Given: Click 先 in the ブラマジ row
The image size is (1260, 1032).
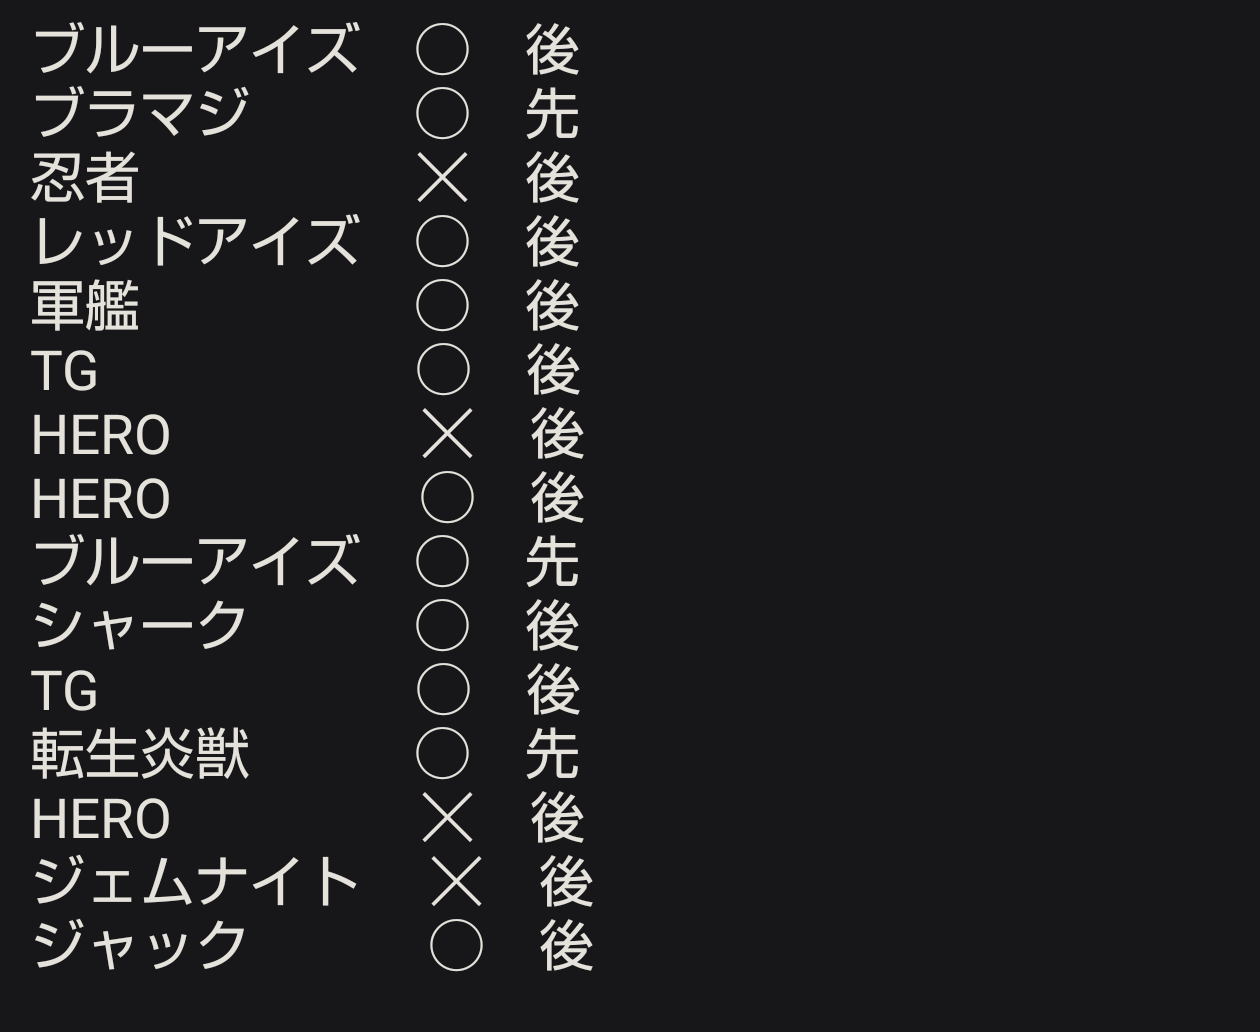Looking at the screenshot, I should 552,114.
